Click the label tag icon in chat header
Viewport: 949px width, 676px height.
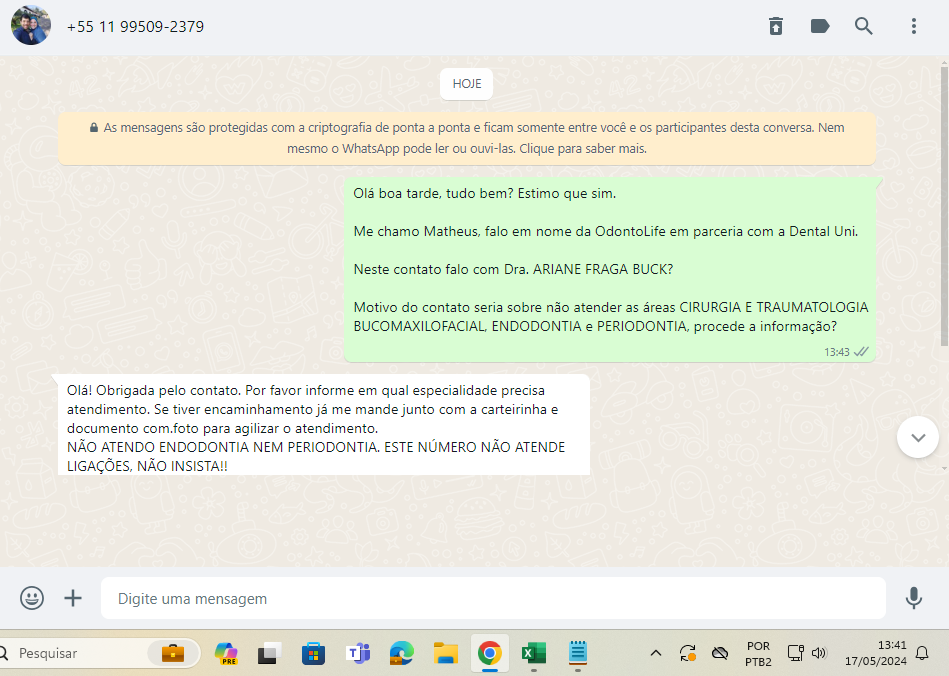click(x=819, y=26)
